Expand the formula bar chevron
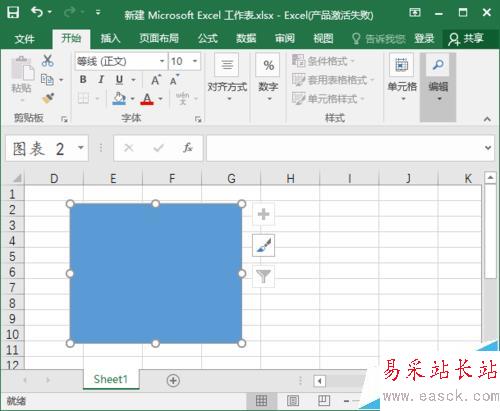Screen dimensions: 500x411 point(488,148)
